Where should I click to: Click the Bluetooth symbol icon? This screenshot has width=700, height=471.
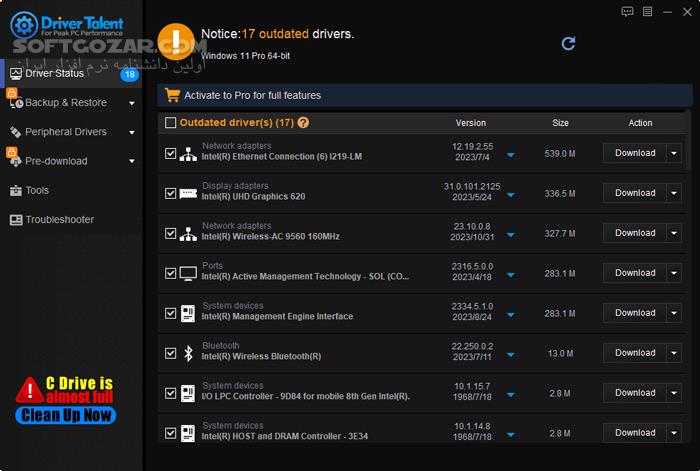(x=188, y=353)
